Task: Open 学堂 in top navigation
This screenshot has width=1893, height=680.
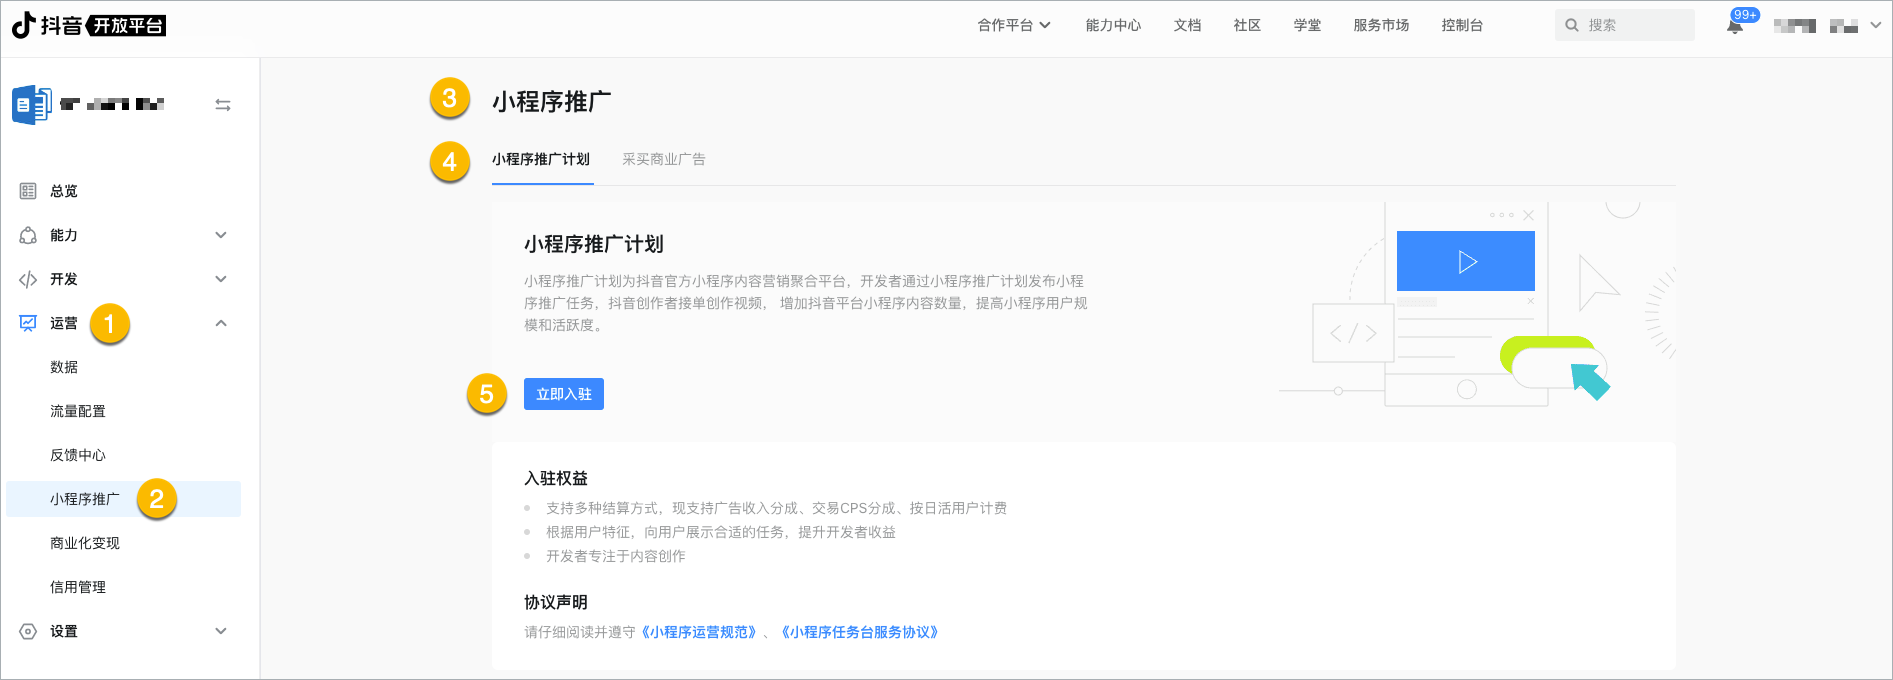Action: [x=1307, y=25]
